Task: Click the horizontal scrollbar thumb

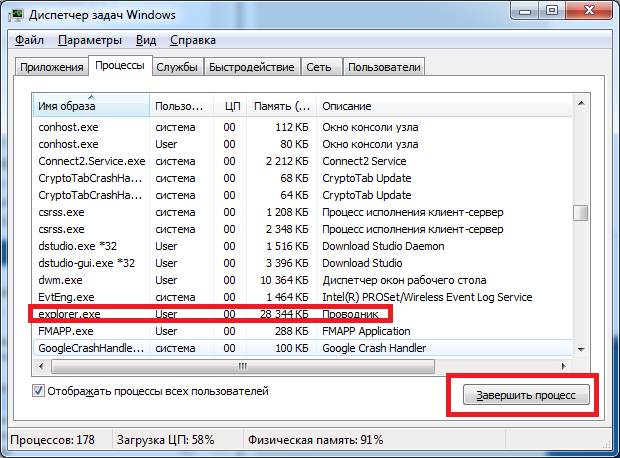Action: (243, 366)
